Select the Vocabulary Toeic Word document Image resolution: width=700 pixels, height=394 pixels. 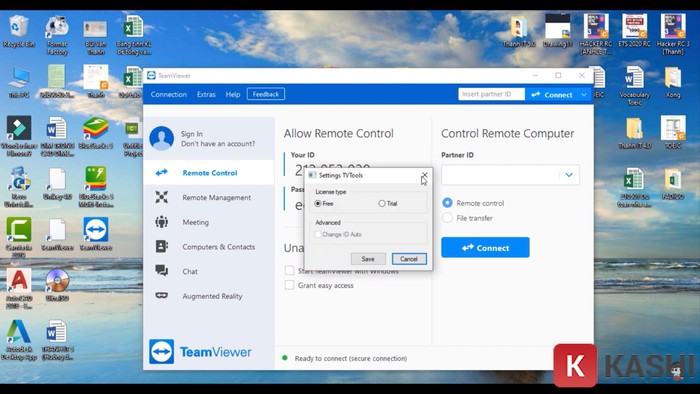click(x=634, y=86)
